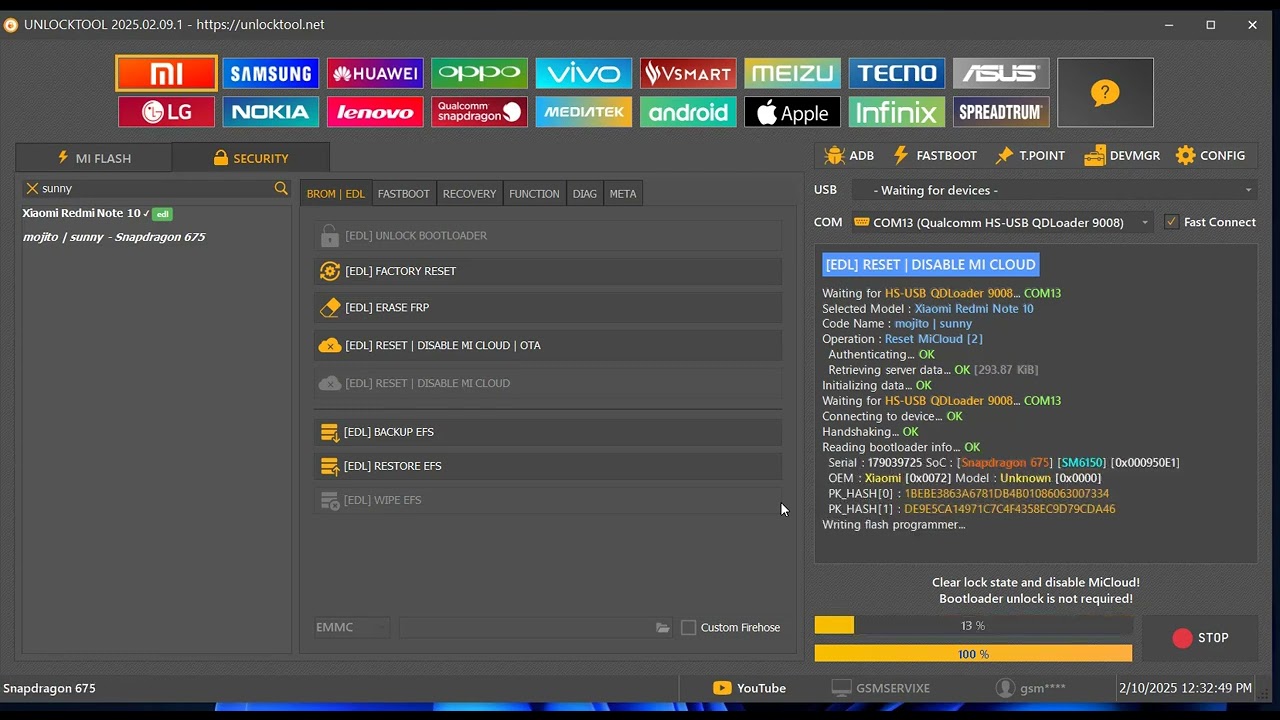Open the DIAG tab
The height and width of the screenshot is (720, 1280).
click(x=585, y=194)
